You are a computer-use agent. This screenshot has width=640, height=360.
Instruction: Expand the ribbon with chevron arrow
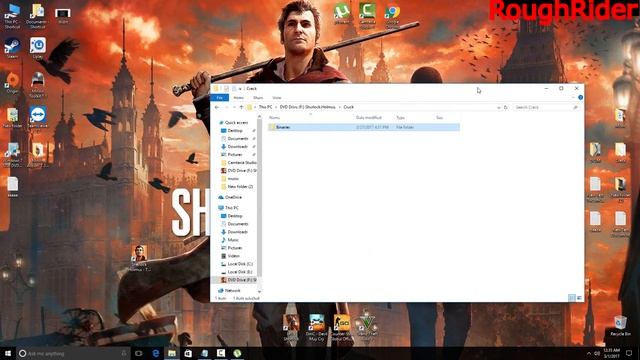pyautogui.click(x=573, y=98)
